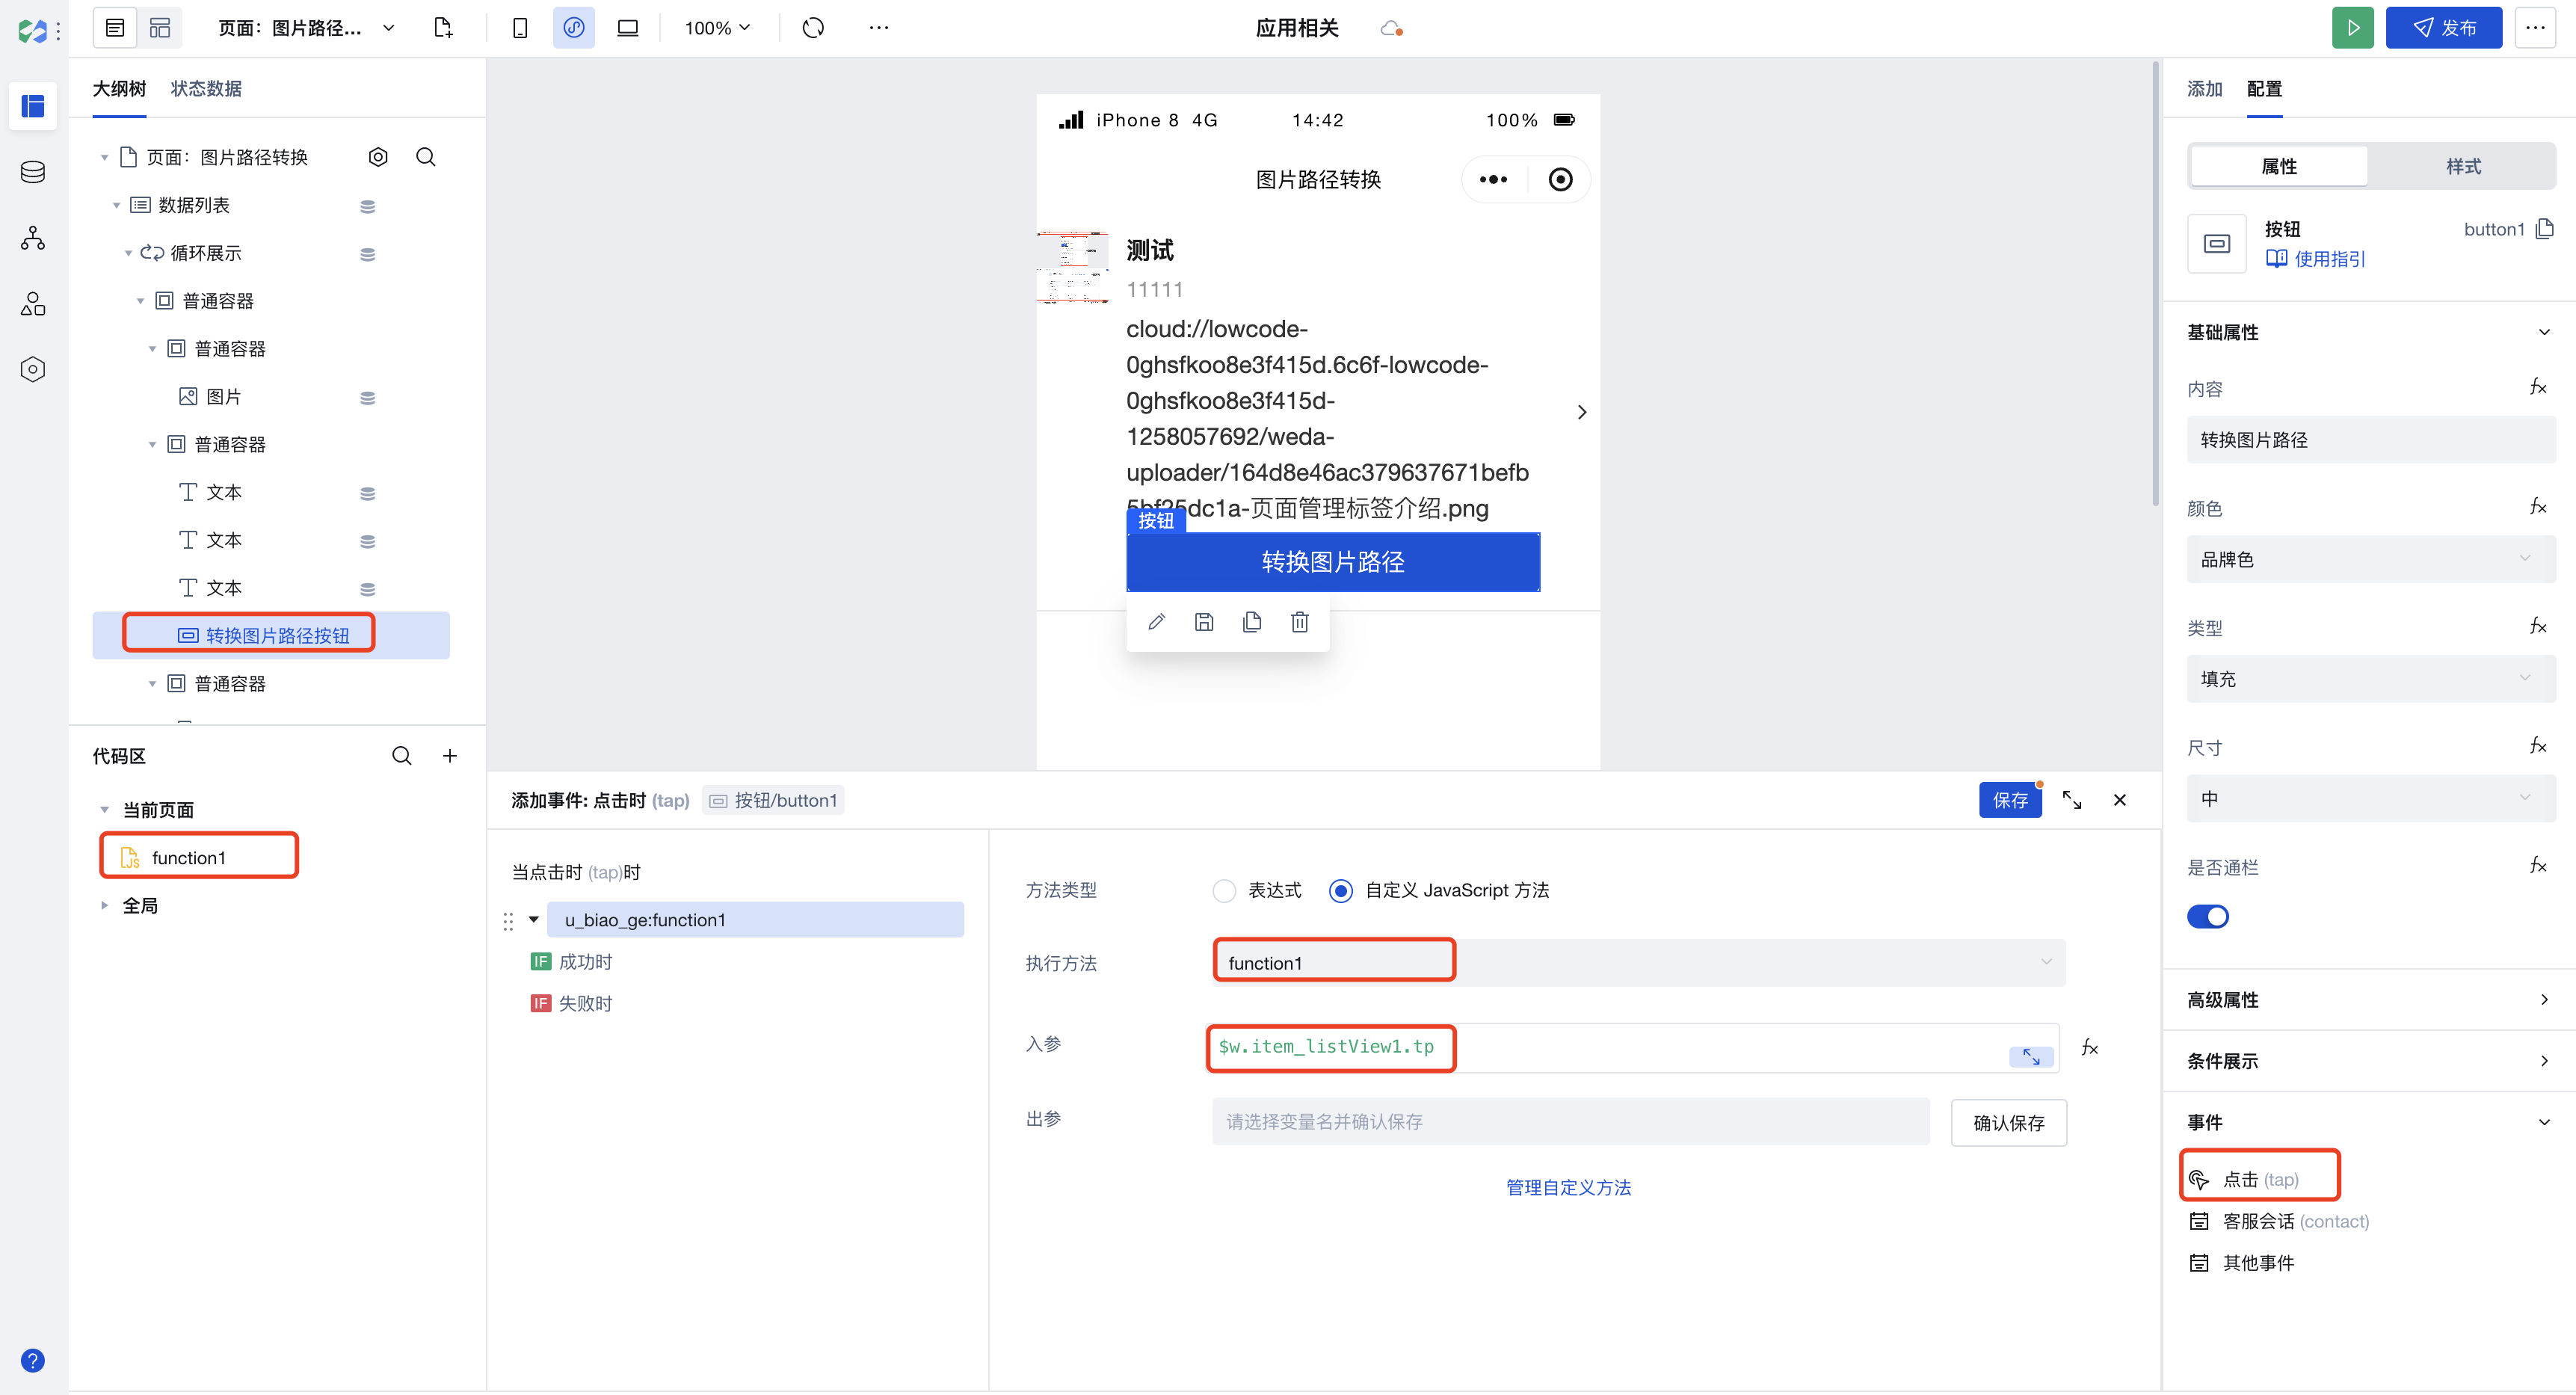The image size is (2576, 1395).
Task: Open the top toolbar more options ellipsis
Action: pyautogui.click(x=879, y=28)
